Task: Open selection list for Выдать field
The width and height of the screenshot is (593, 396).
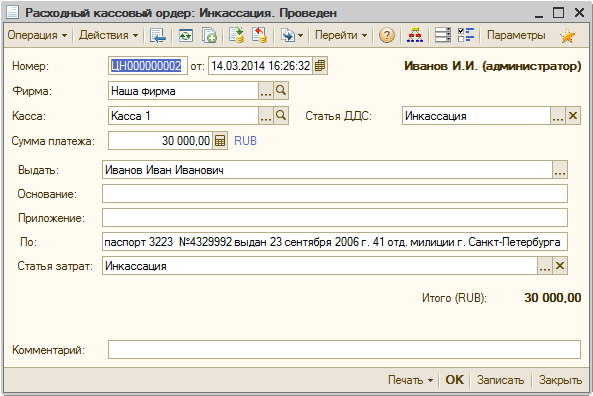Action: pyautogui.click(x=560, y=170)
